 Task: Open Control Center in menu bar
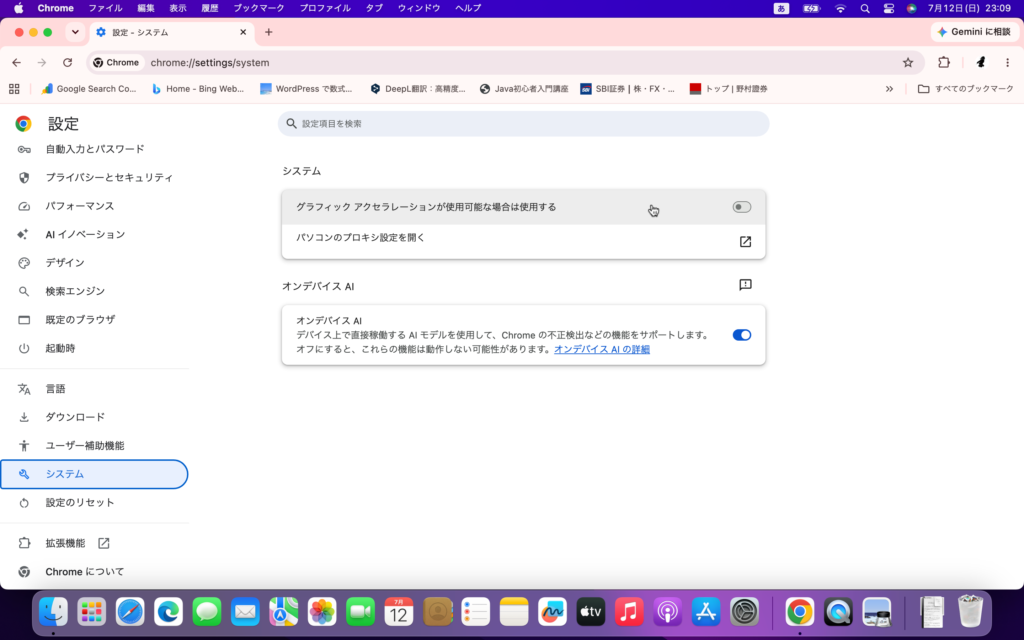[888, 8]
